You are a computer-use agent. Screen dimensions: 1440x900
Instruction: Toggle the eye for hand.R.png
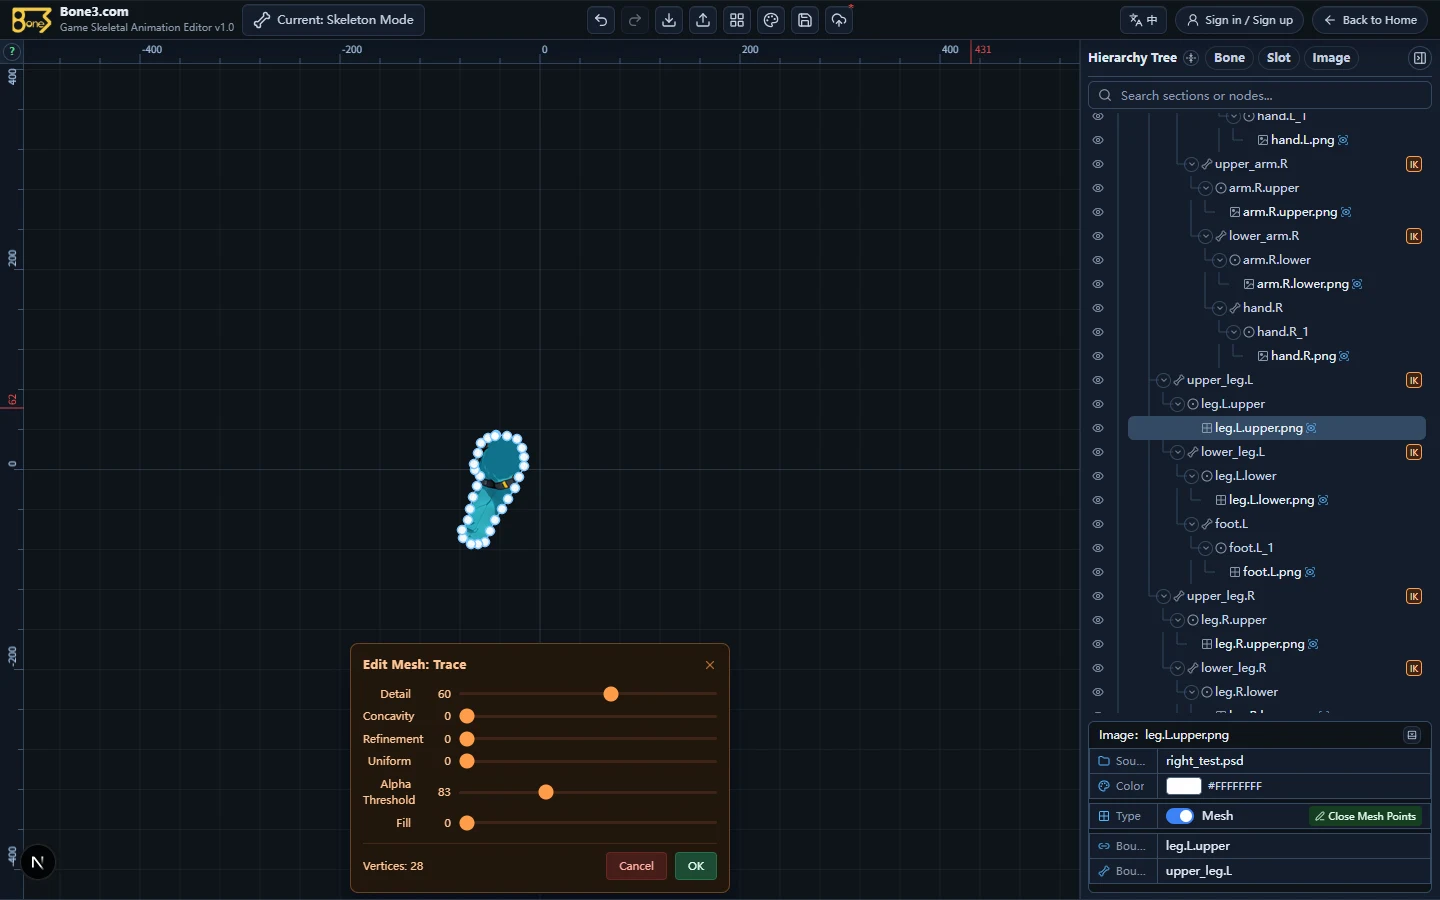click(1098, 356)
